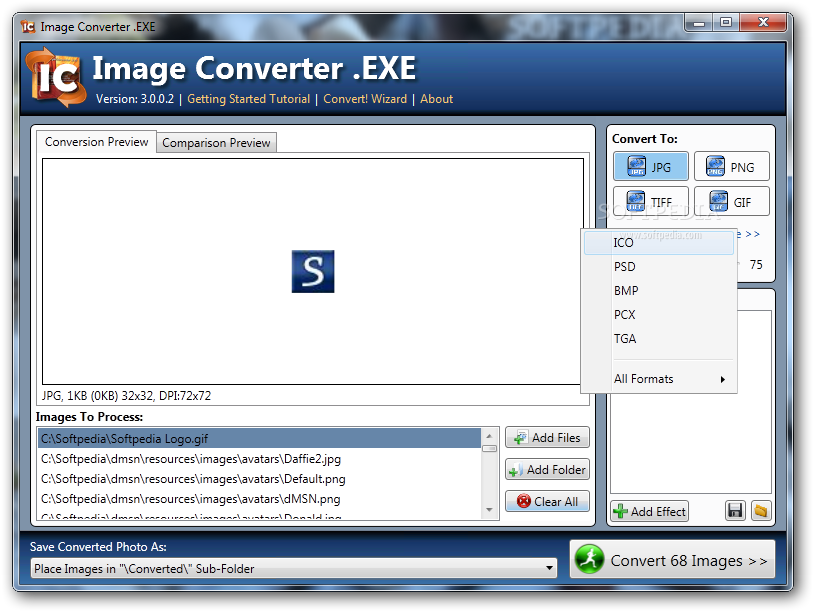Select PNG as the output format
Viewport: 814px width, 612px height.
[x=731, y=166]
